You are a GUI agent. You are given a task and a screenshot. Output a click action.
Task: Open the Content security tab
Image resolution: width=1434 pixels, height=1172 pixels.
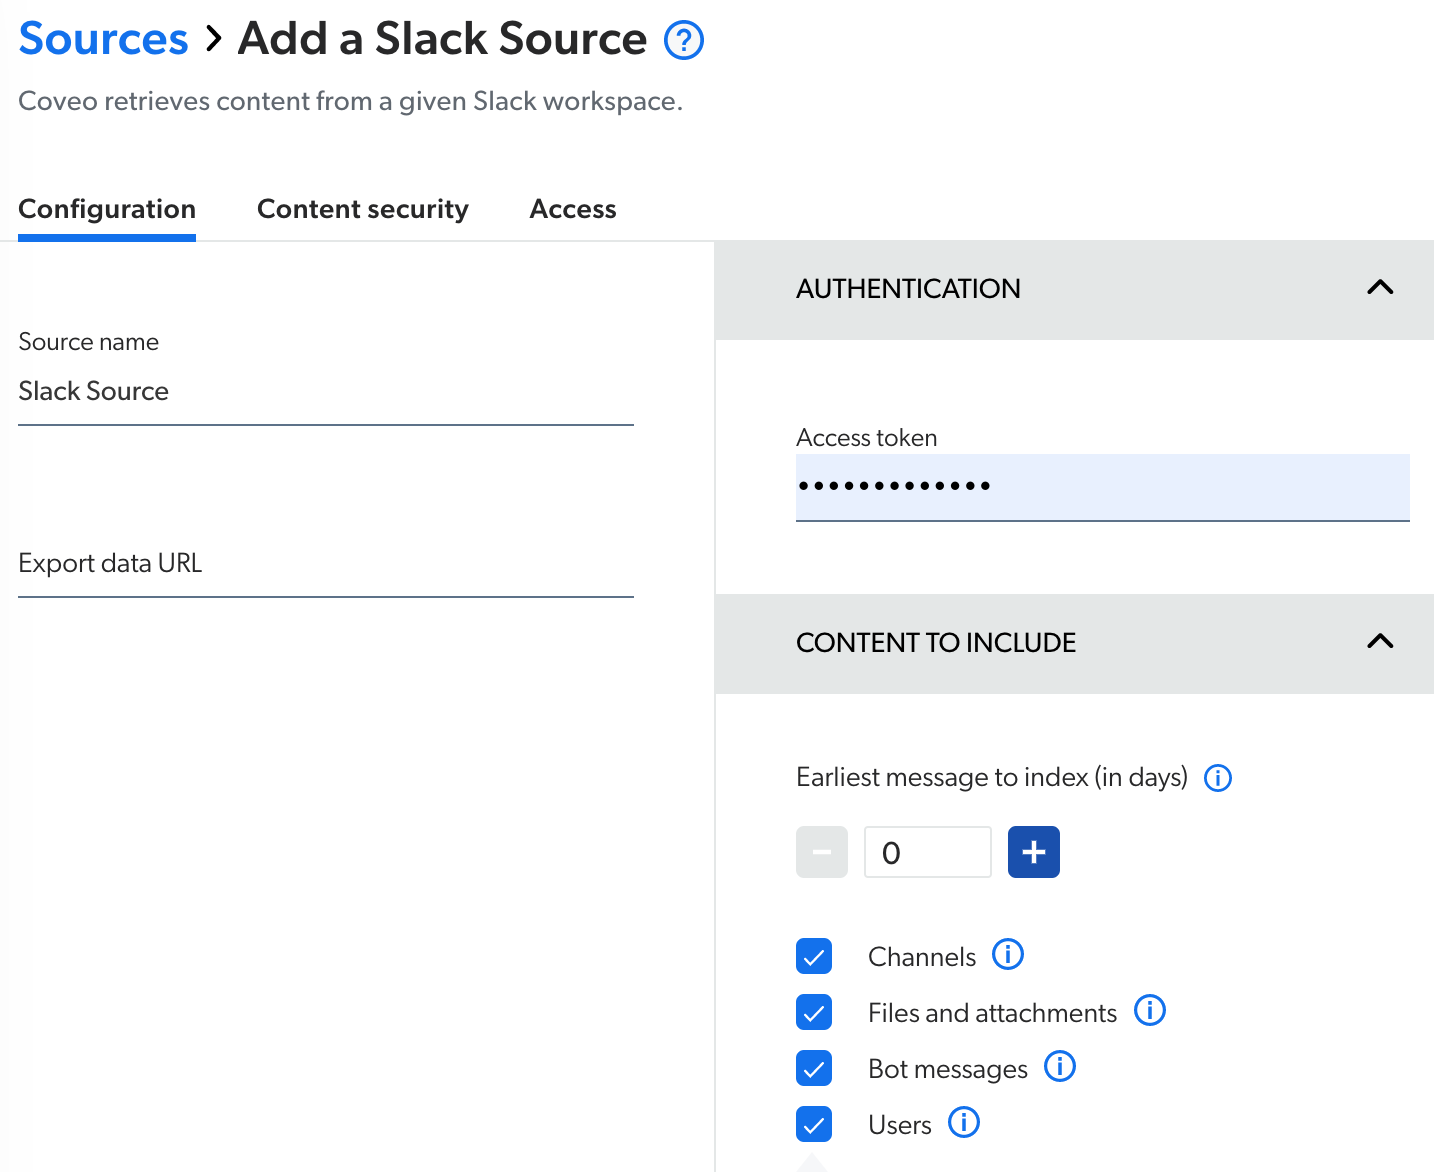[x=363, y=209]
